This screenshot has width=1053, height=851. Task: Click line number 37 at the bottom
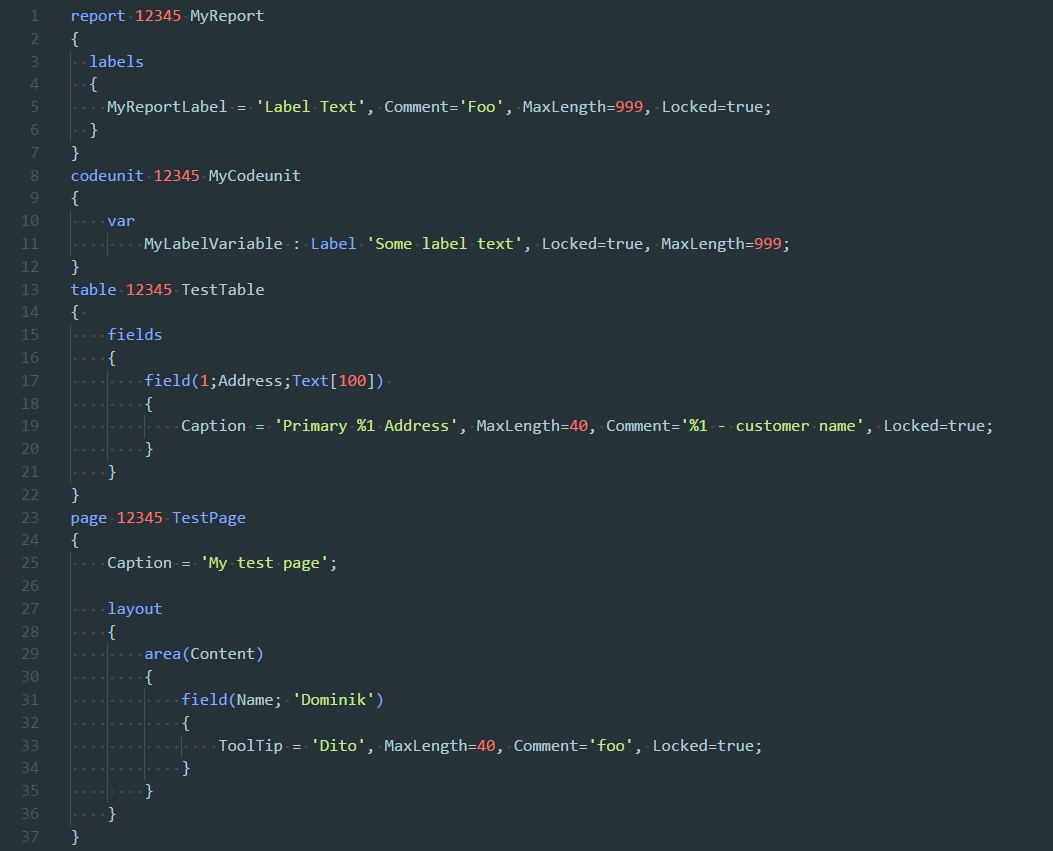coord(30,836)
